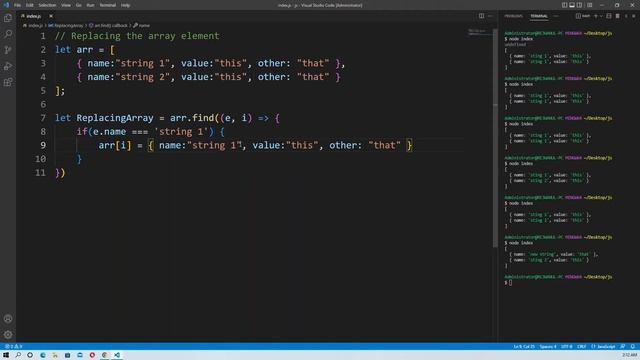Open the Terminal menu

coord(108,5)
